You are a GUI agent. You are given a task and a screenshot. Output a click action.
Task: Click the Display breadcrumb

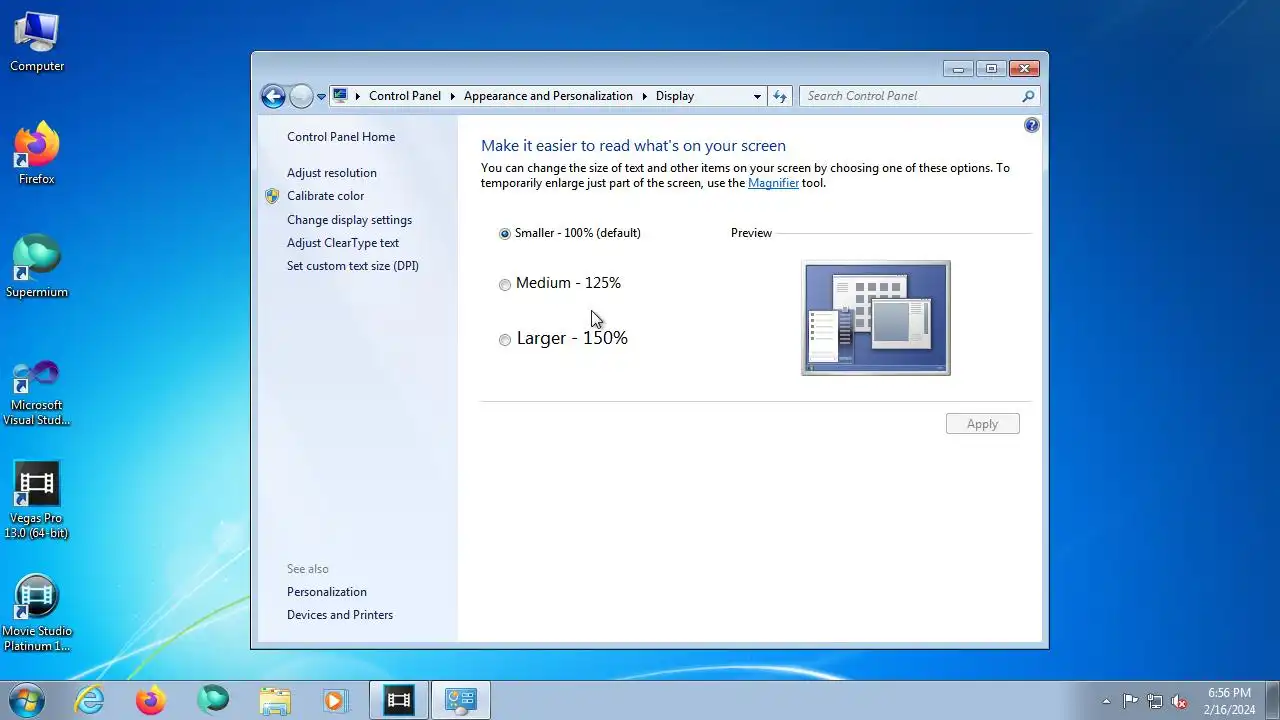675,96
